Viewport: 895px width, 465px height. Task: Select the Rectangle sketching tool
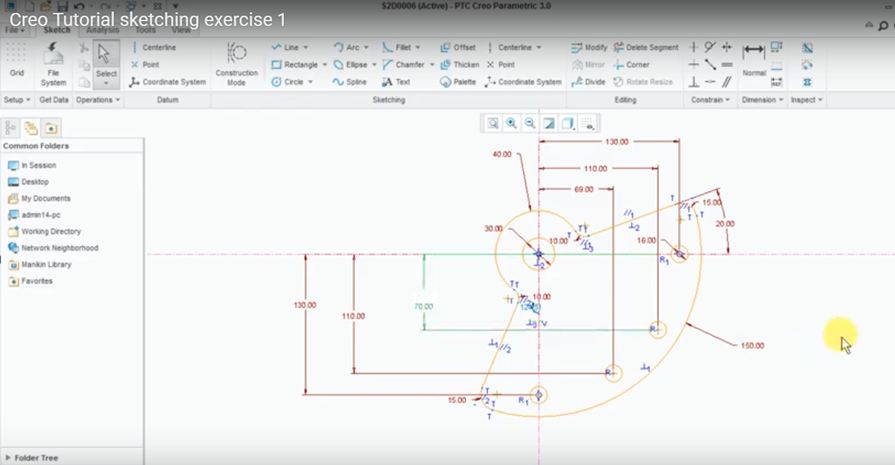click(295, 64)
